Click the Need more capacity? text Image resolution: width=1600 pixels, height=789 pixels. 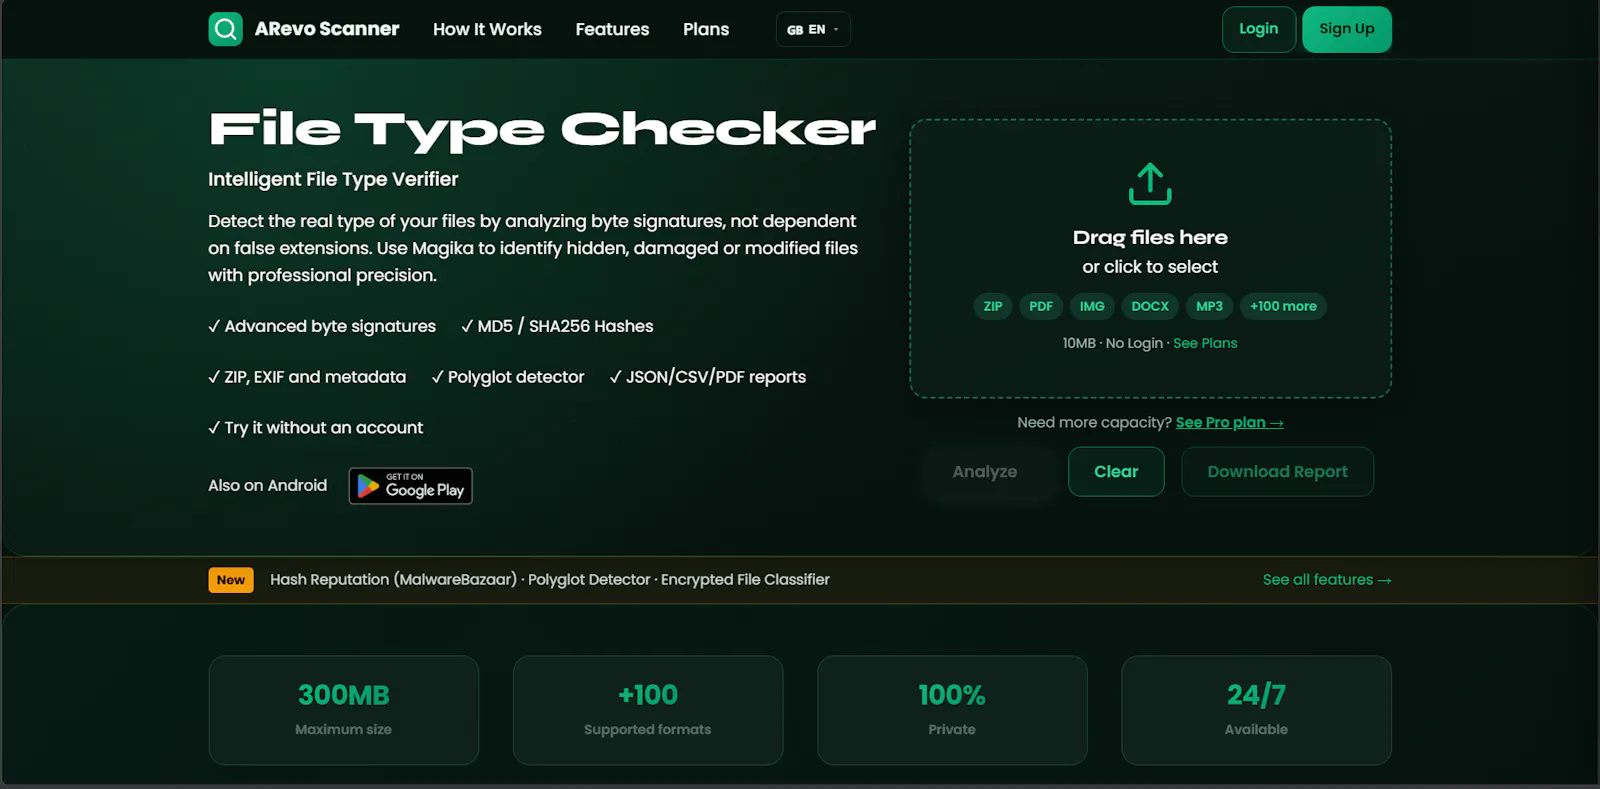1094,423
